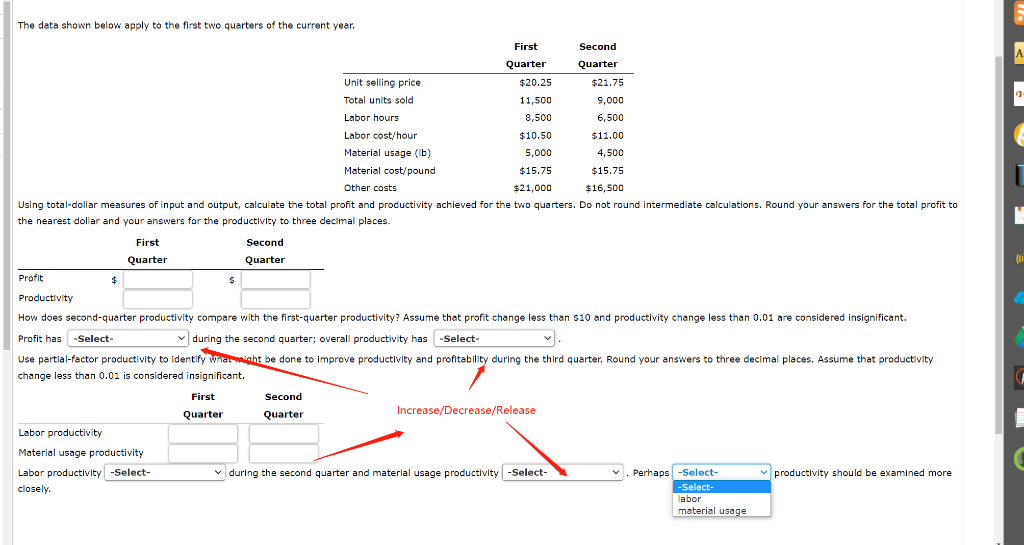The width and height of the screenshot is (1024, 545).
Task: Open the 'Labor productivity' select dropdown
Action: (165, 472)
